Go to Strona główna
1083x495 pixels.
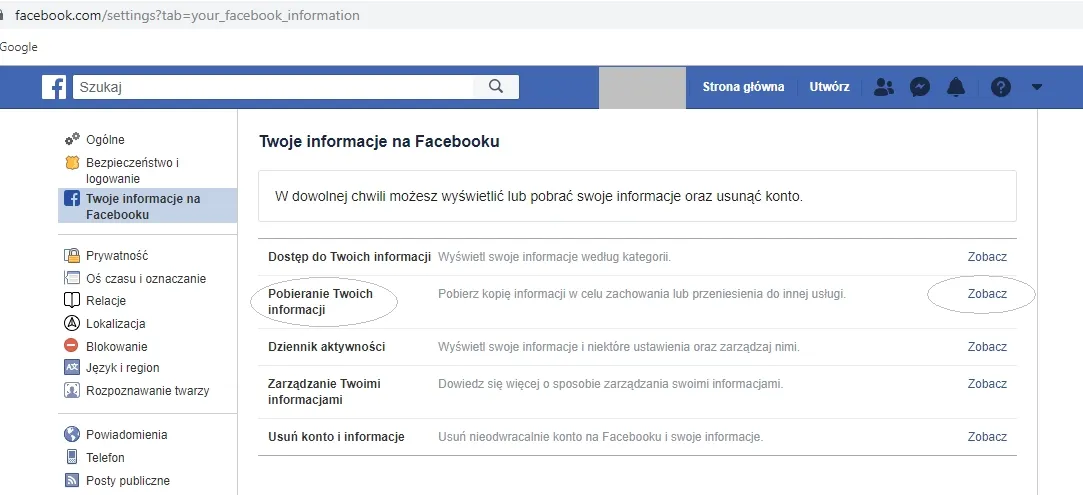pos(743,87)
